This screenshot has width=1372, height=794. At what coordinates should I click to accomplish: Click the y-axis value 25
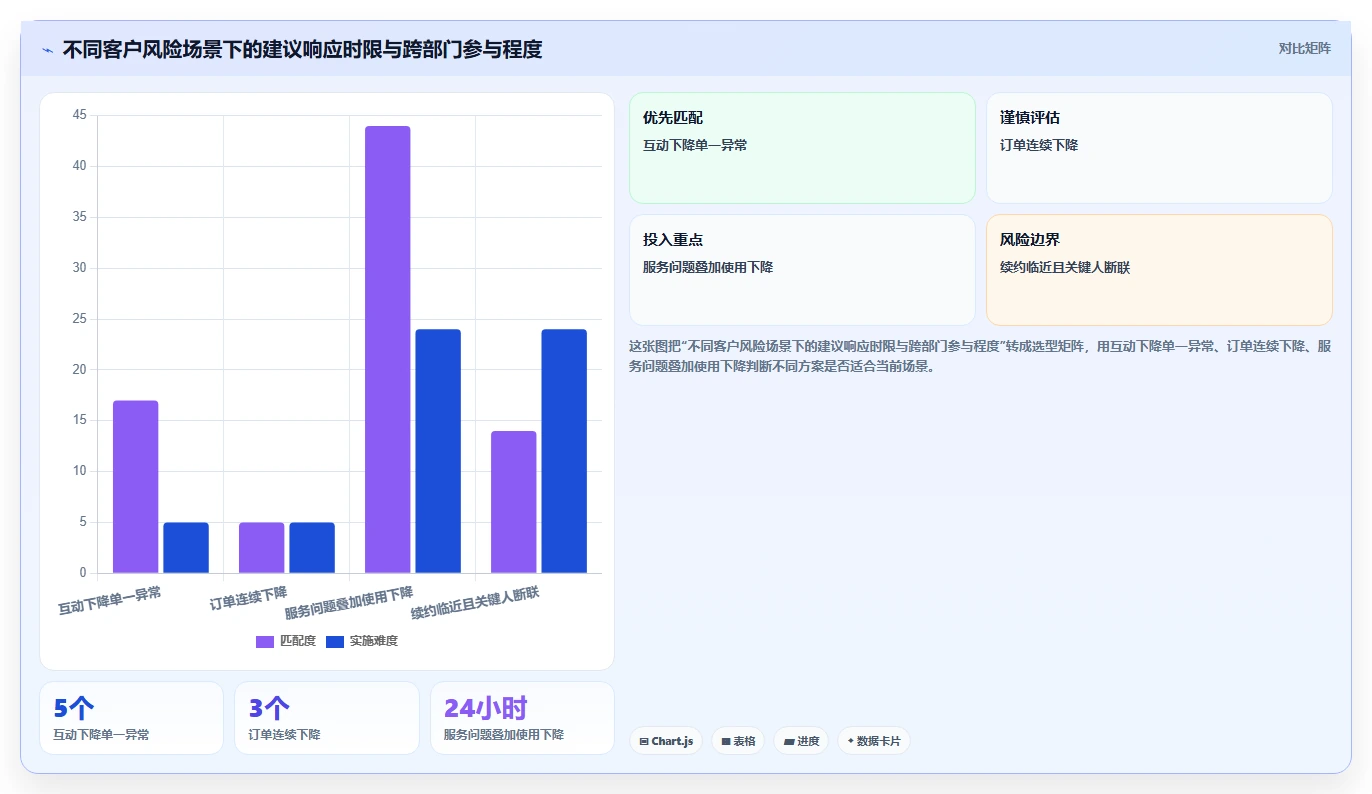(x=80, y=319)
